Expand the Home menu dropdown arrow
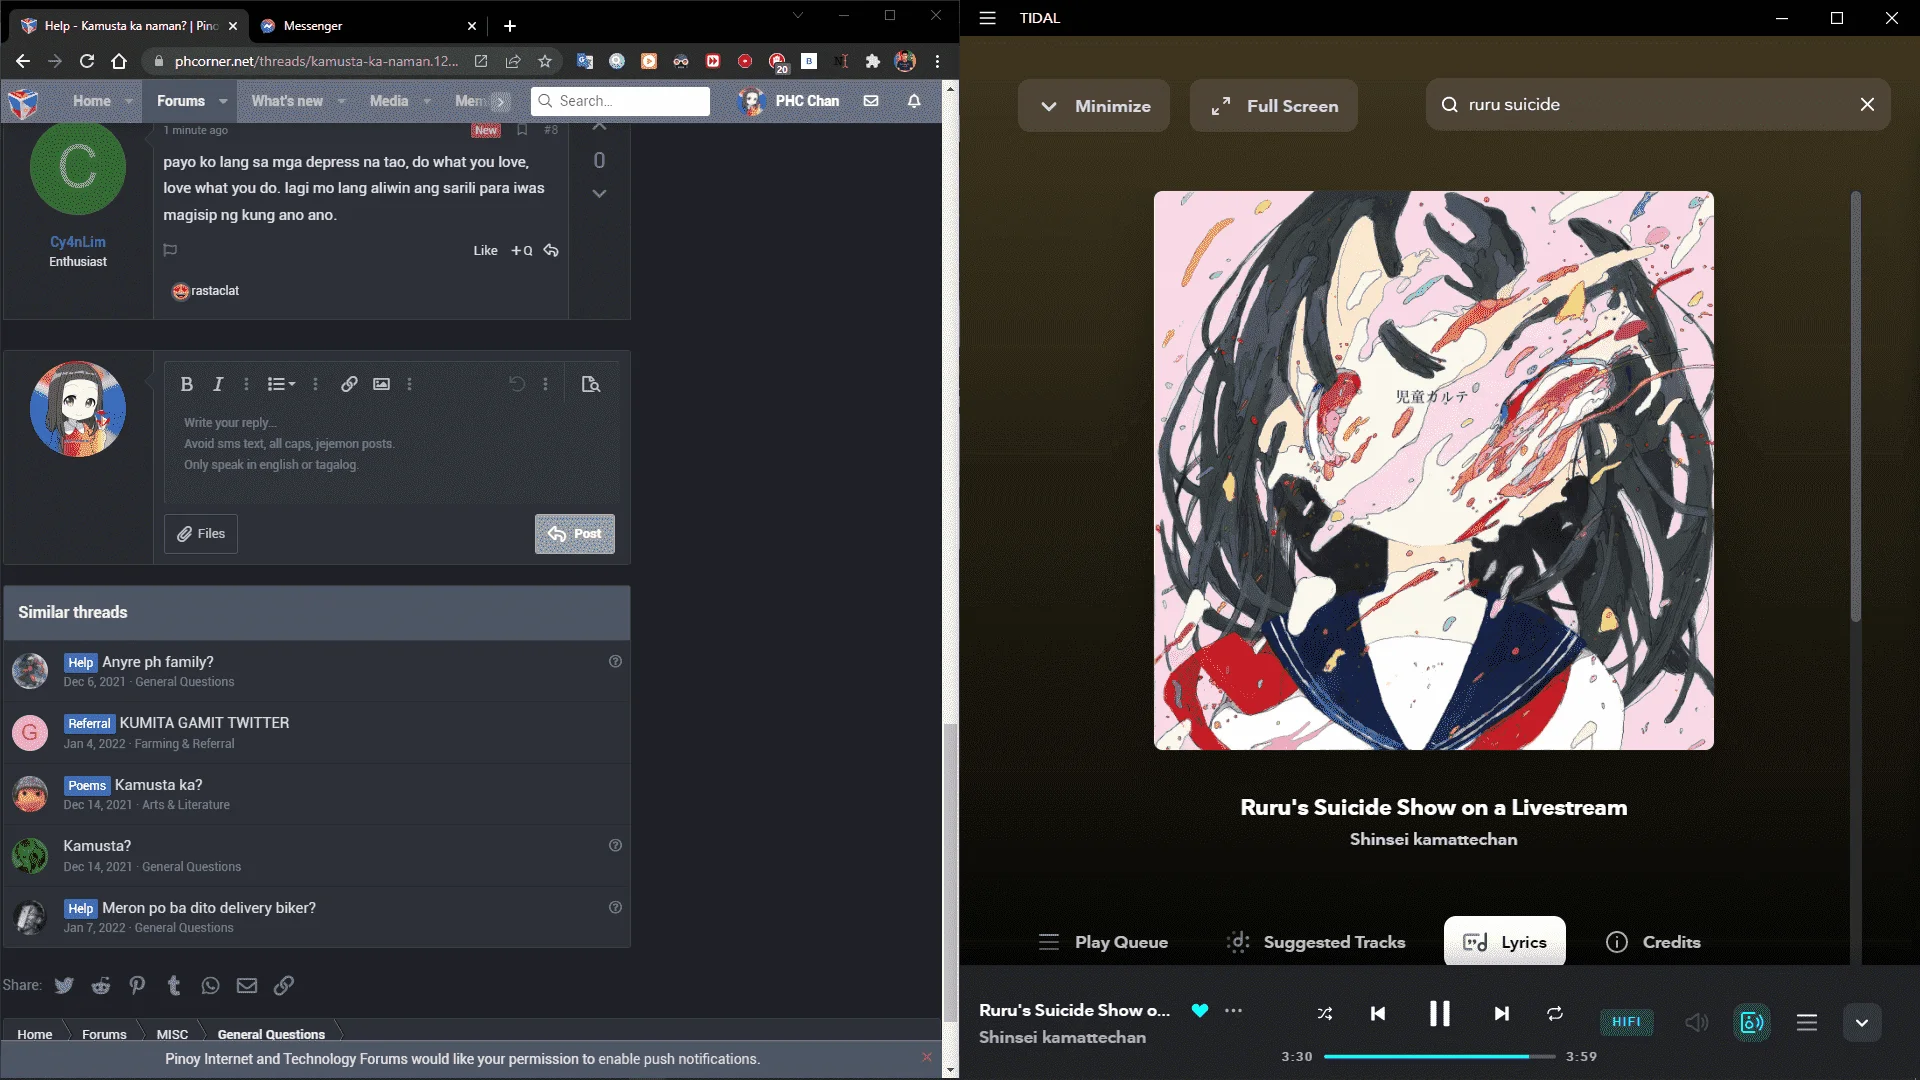 coord(128,101)
